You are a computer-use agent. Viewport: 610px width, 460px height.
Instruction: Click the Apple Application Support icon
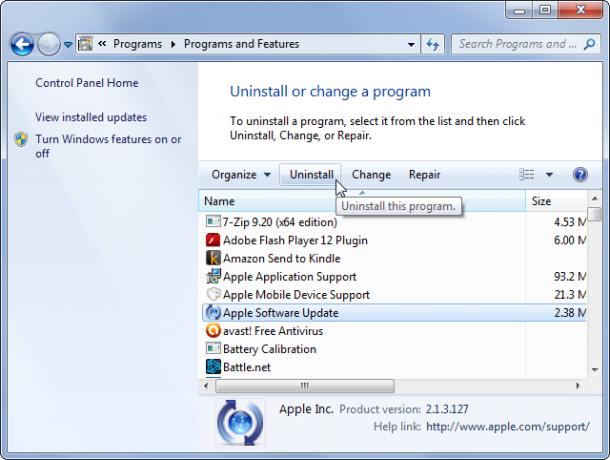pyautogui.click(x=213, y=276)
